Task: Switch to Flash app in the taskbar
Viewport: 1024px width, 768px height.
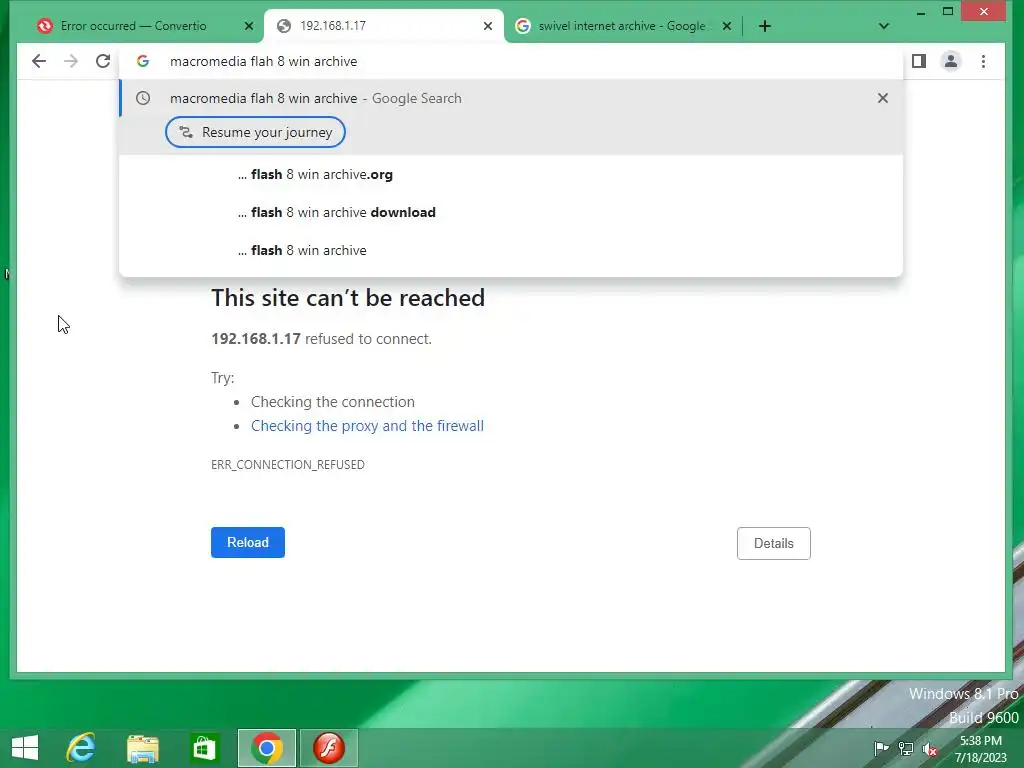Action: pyautogui.click(x=328, y=748)
